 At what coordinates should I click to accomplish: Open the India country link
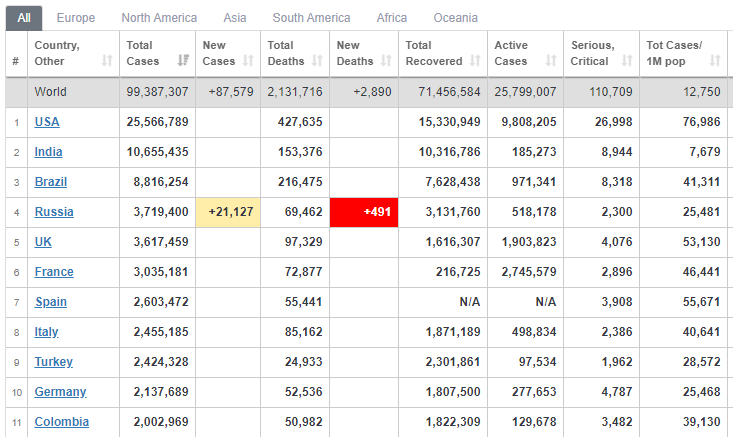[x=48, y=152]
